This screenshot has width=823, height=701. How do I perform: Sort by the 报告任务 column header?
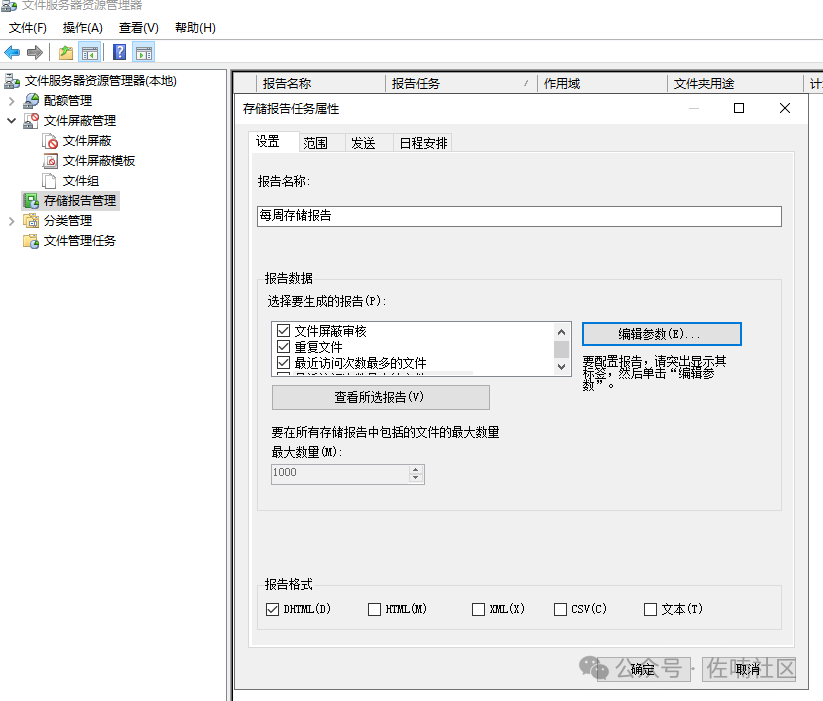coord(461,83)
